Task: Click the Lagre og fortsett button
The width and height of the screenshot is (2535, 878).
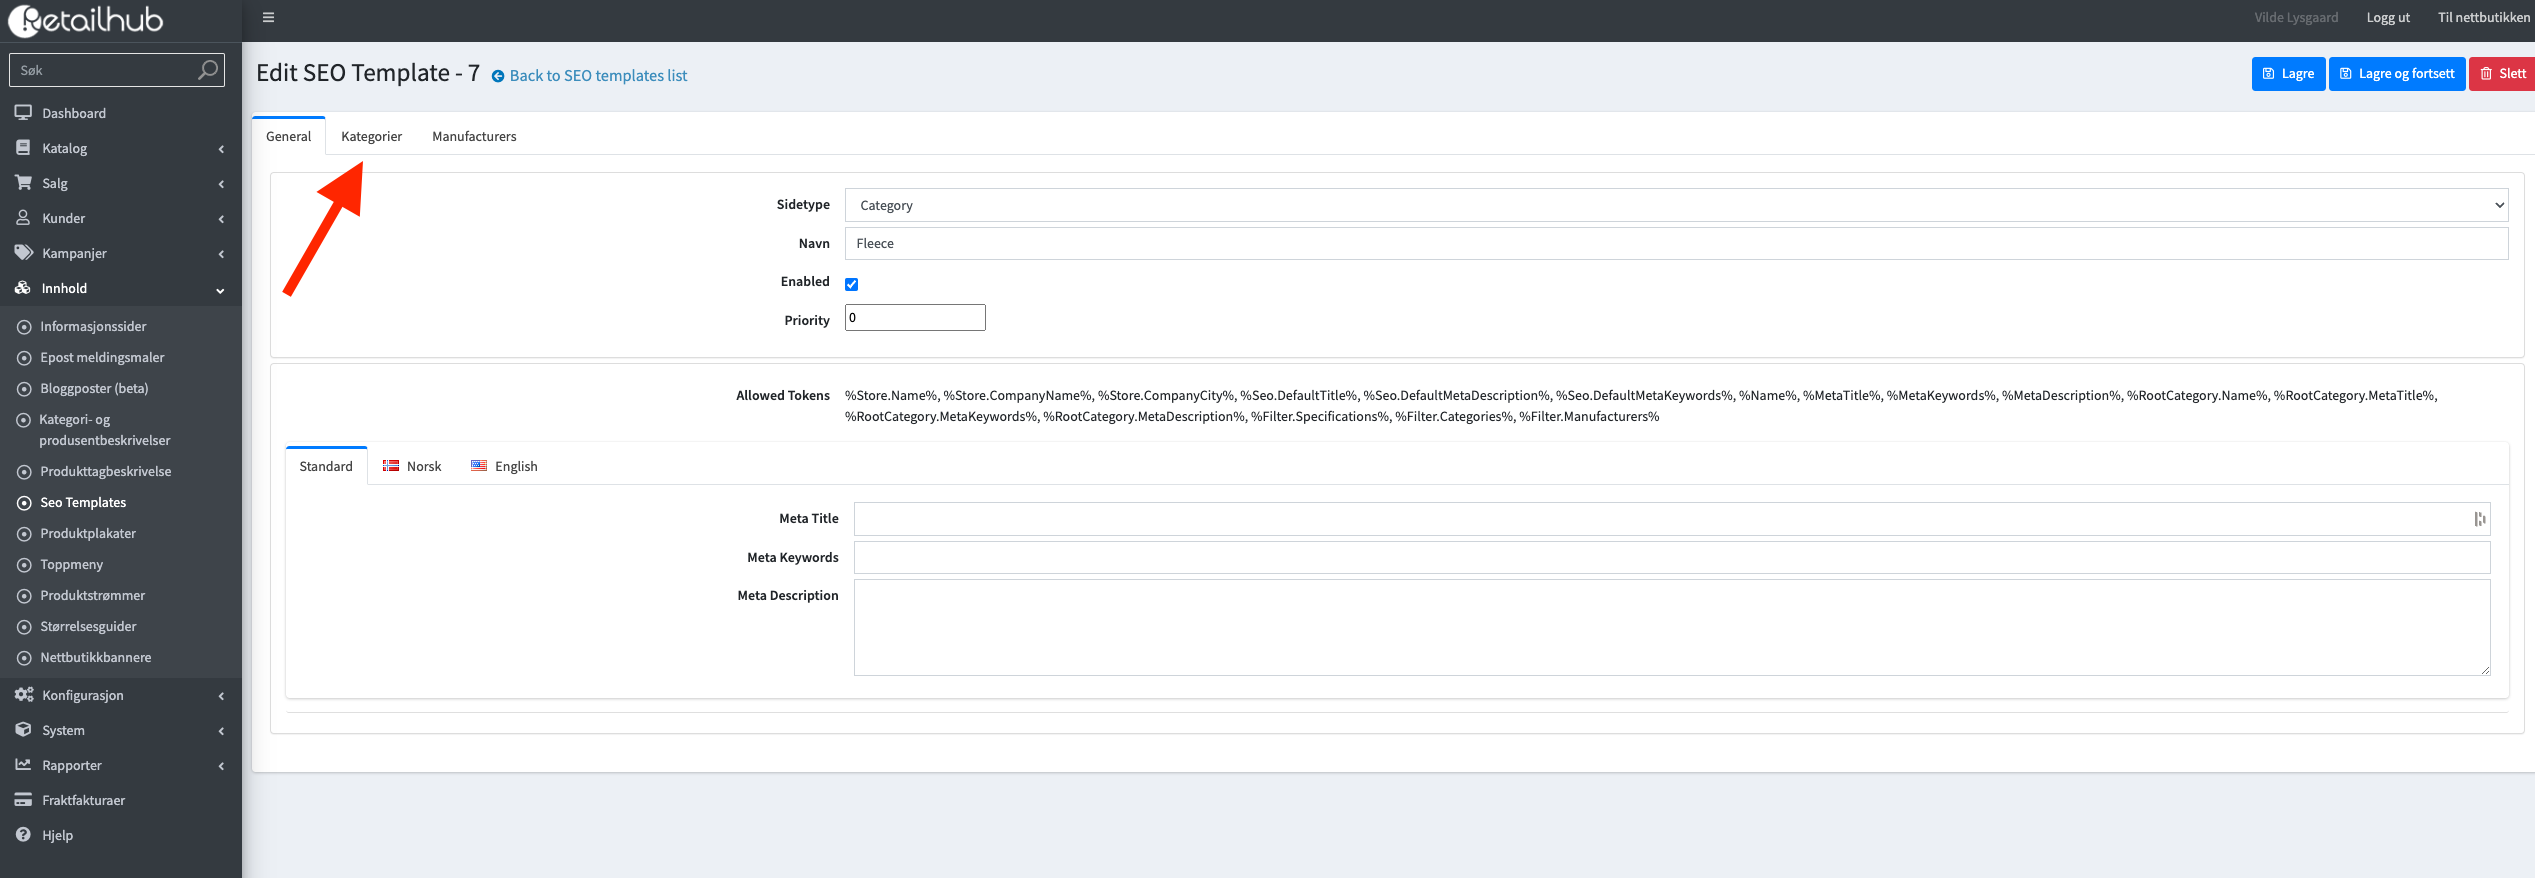Action: point(2396,74)
